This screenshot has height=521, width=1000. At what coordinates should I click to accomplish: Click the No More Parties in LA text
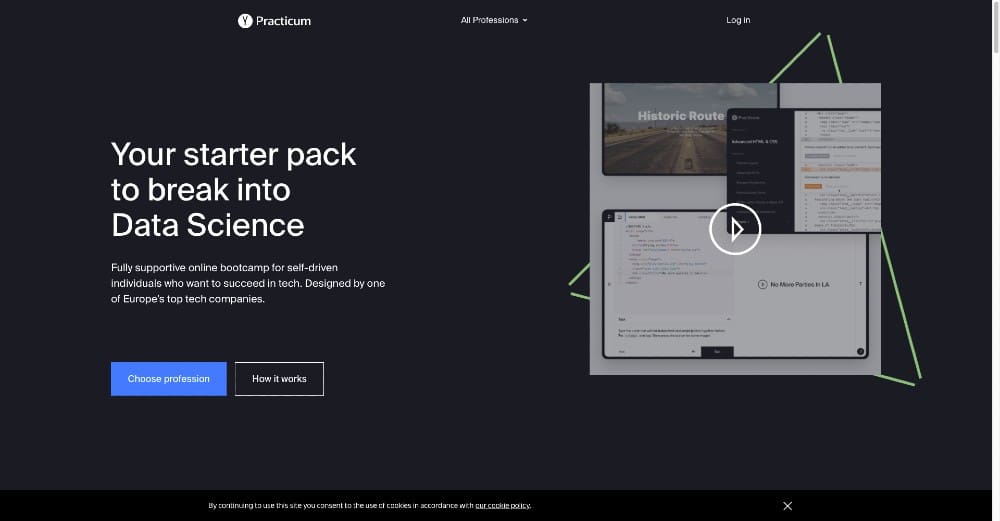point(800,285)
